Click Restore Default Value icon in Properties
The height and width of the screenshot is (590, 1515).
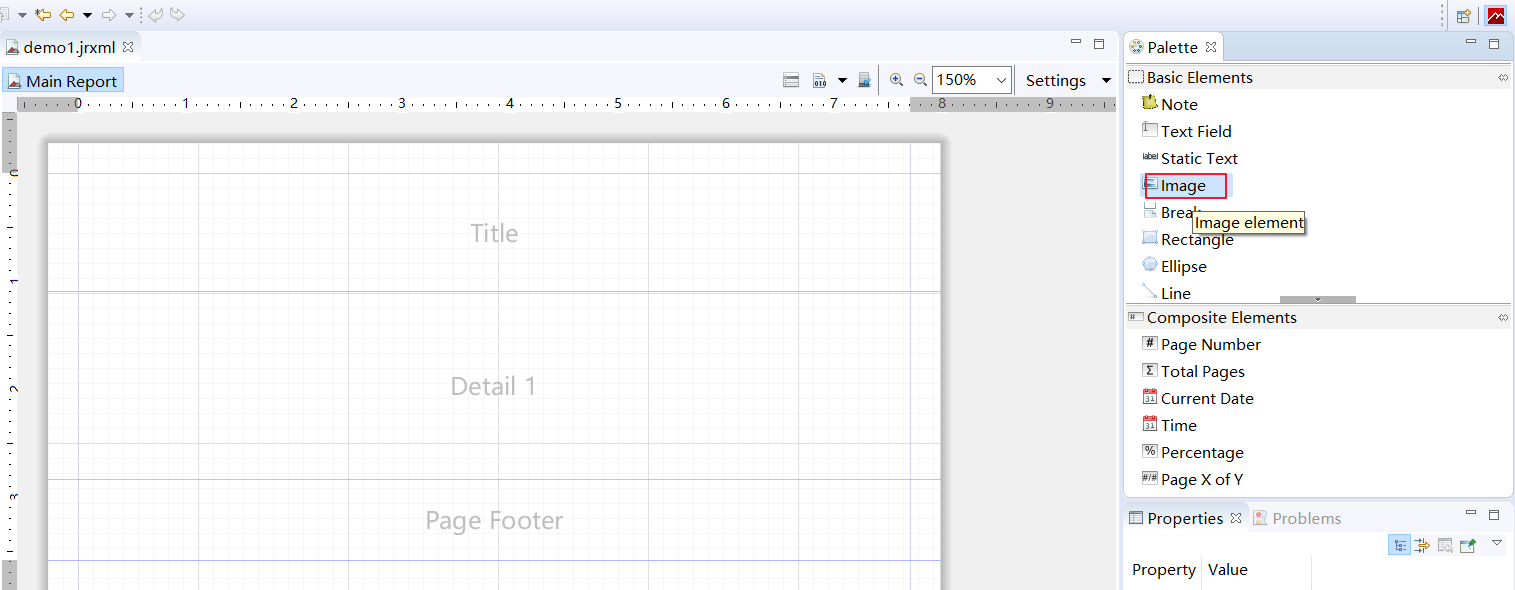(1445, 545)
